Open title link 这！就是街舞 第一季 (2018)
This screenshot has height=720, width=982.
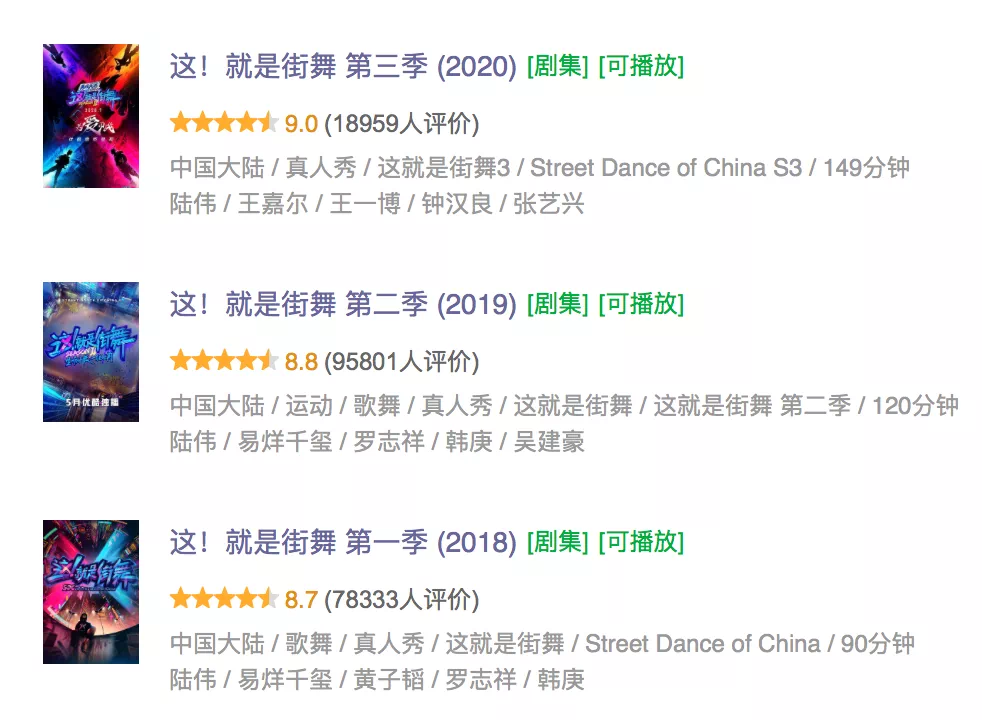[x=343, y=542]
